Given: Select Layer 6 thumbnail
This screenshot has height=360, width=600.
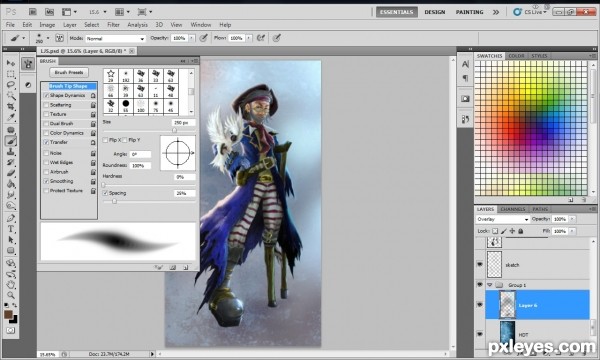Looking at the screenshot, I should (x=507, y=305).
